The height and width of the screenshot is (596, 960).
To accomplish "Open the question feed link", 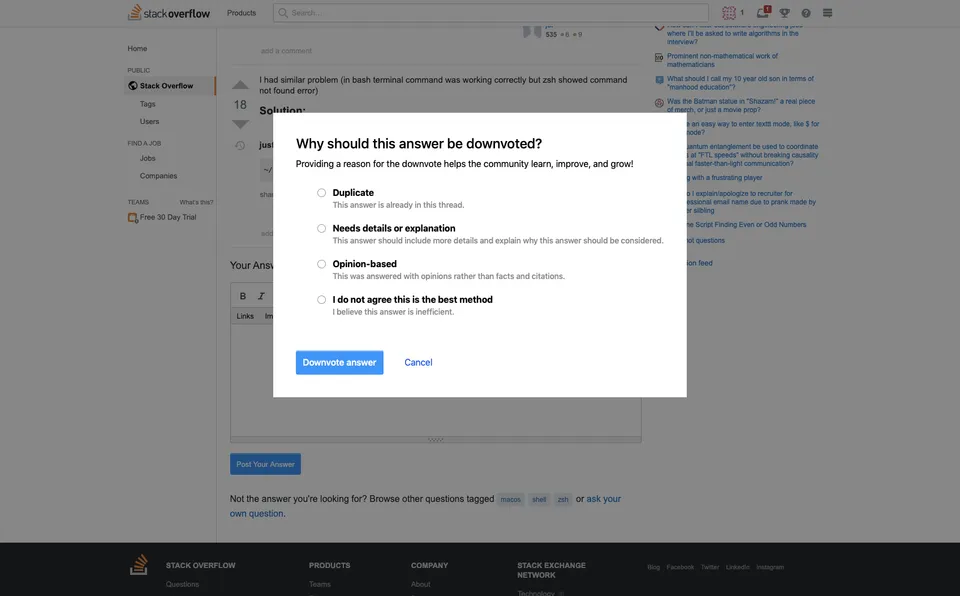I will (x=699, y=263).
